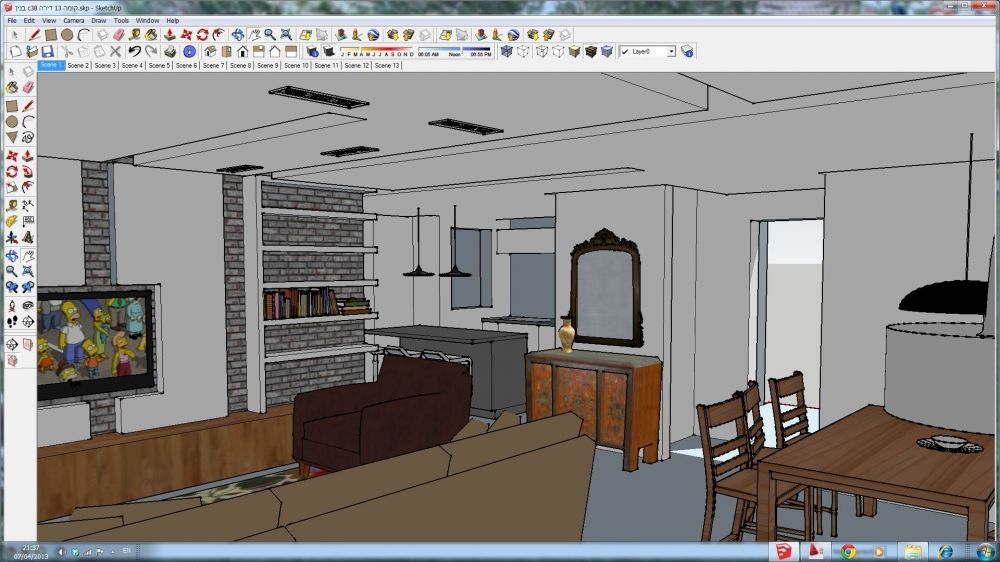
Task: Open the Draw menu
Action: click(x=99, y=20)
